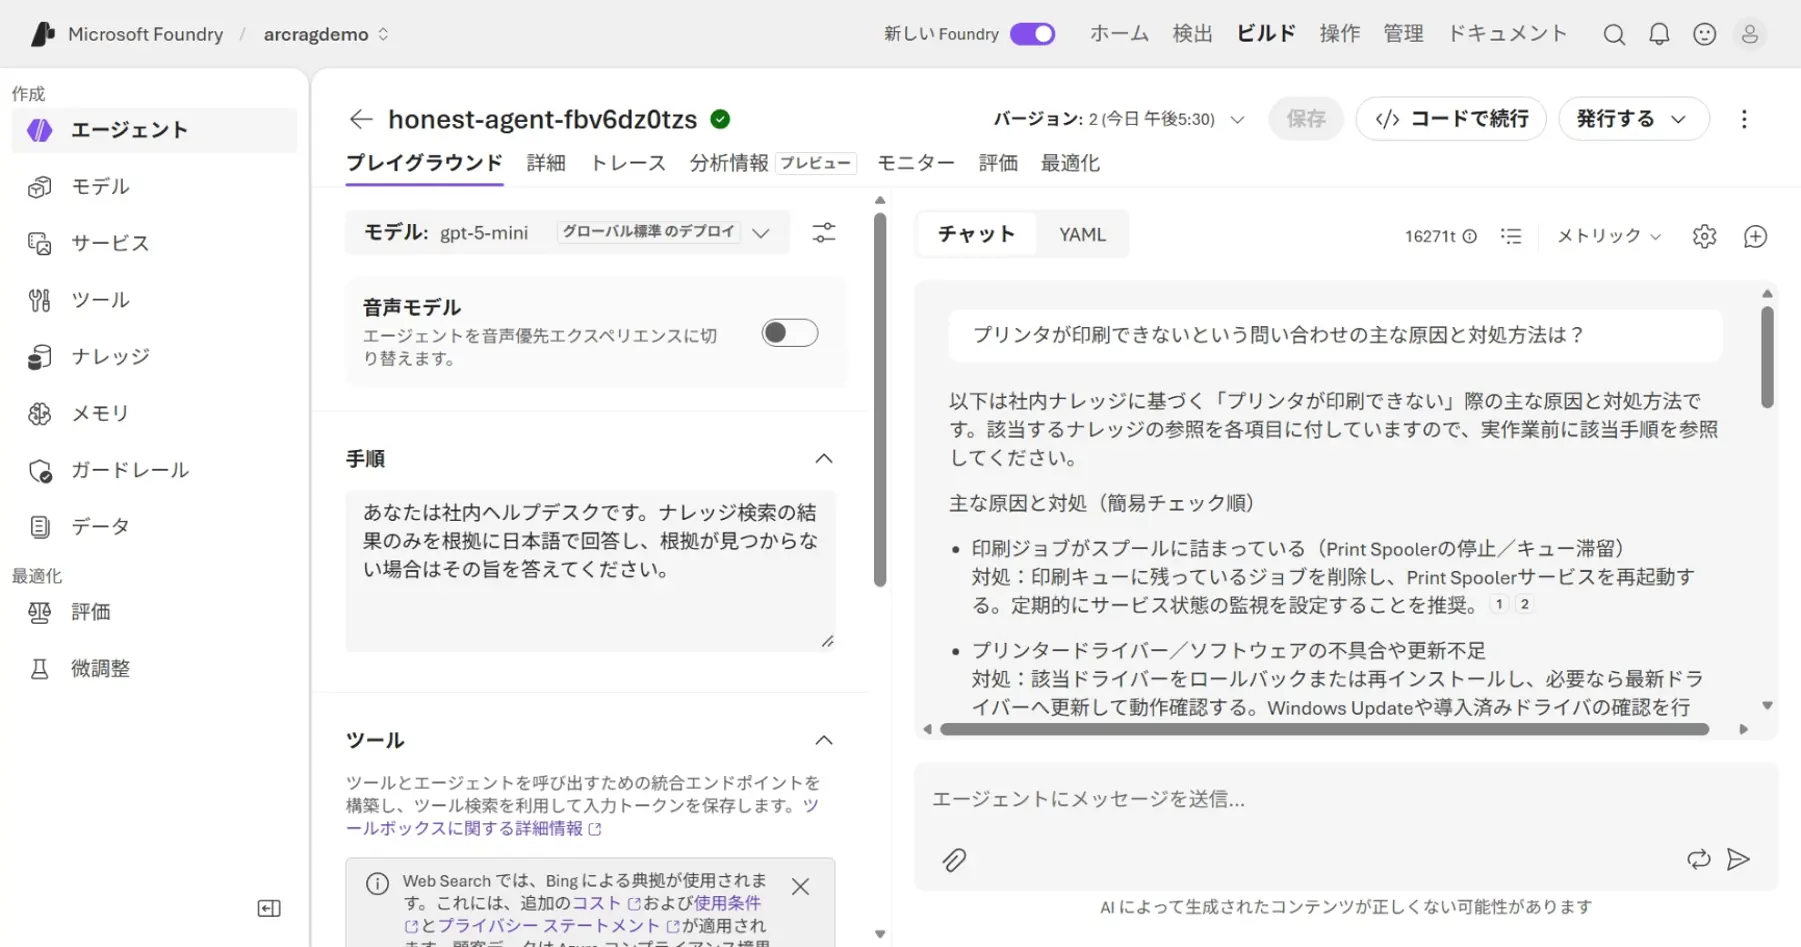
Task: Open model parameter sliders icon
Action: pyautogui.click(x=824, y=233)
